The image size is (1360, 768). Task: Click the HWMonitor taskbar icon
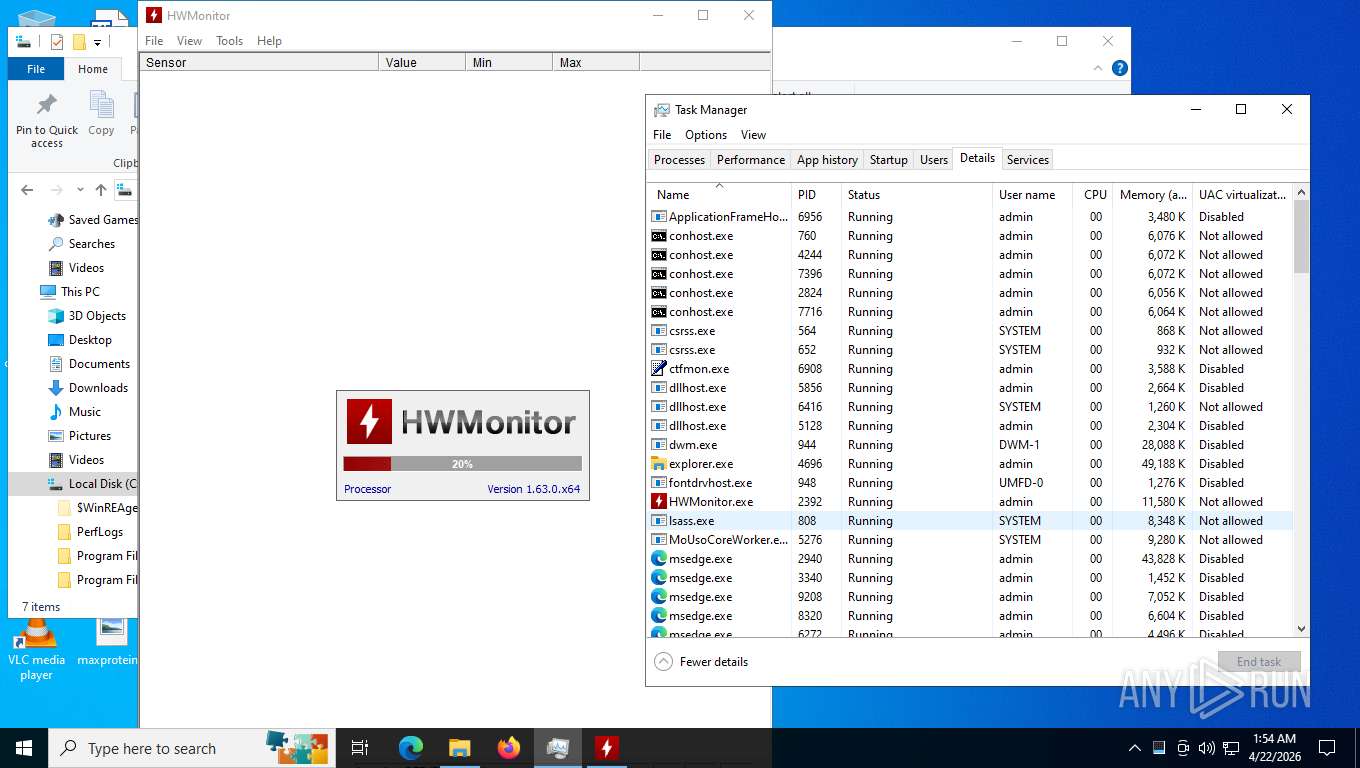coord(607,748)
